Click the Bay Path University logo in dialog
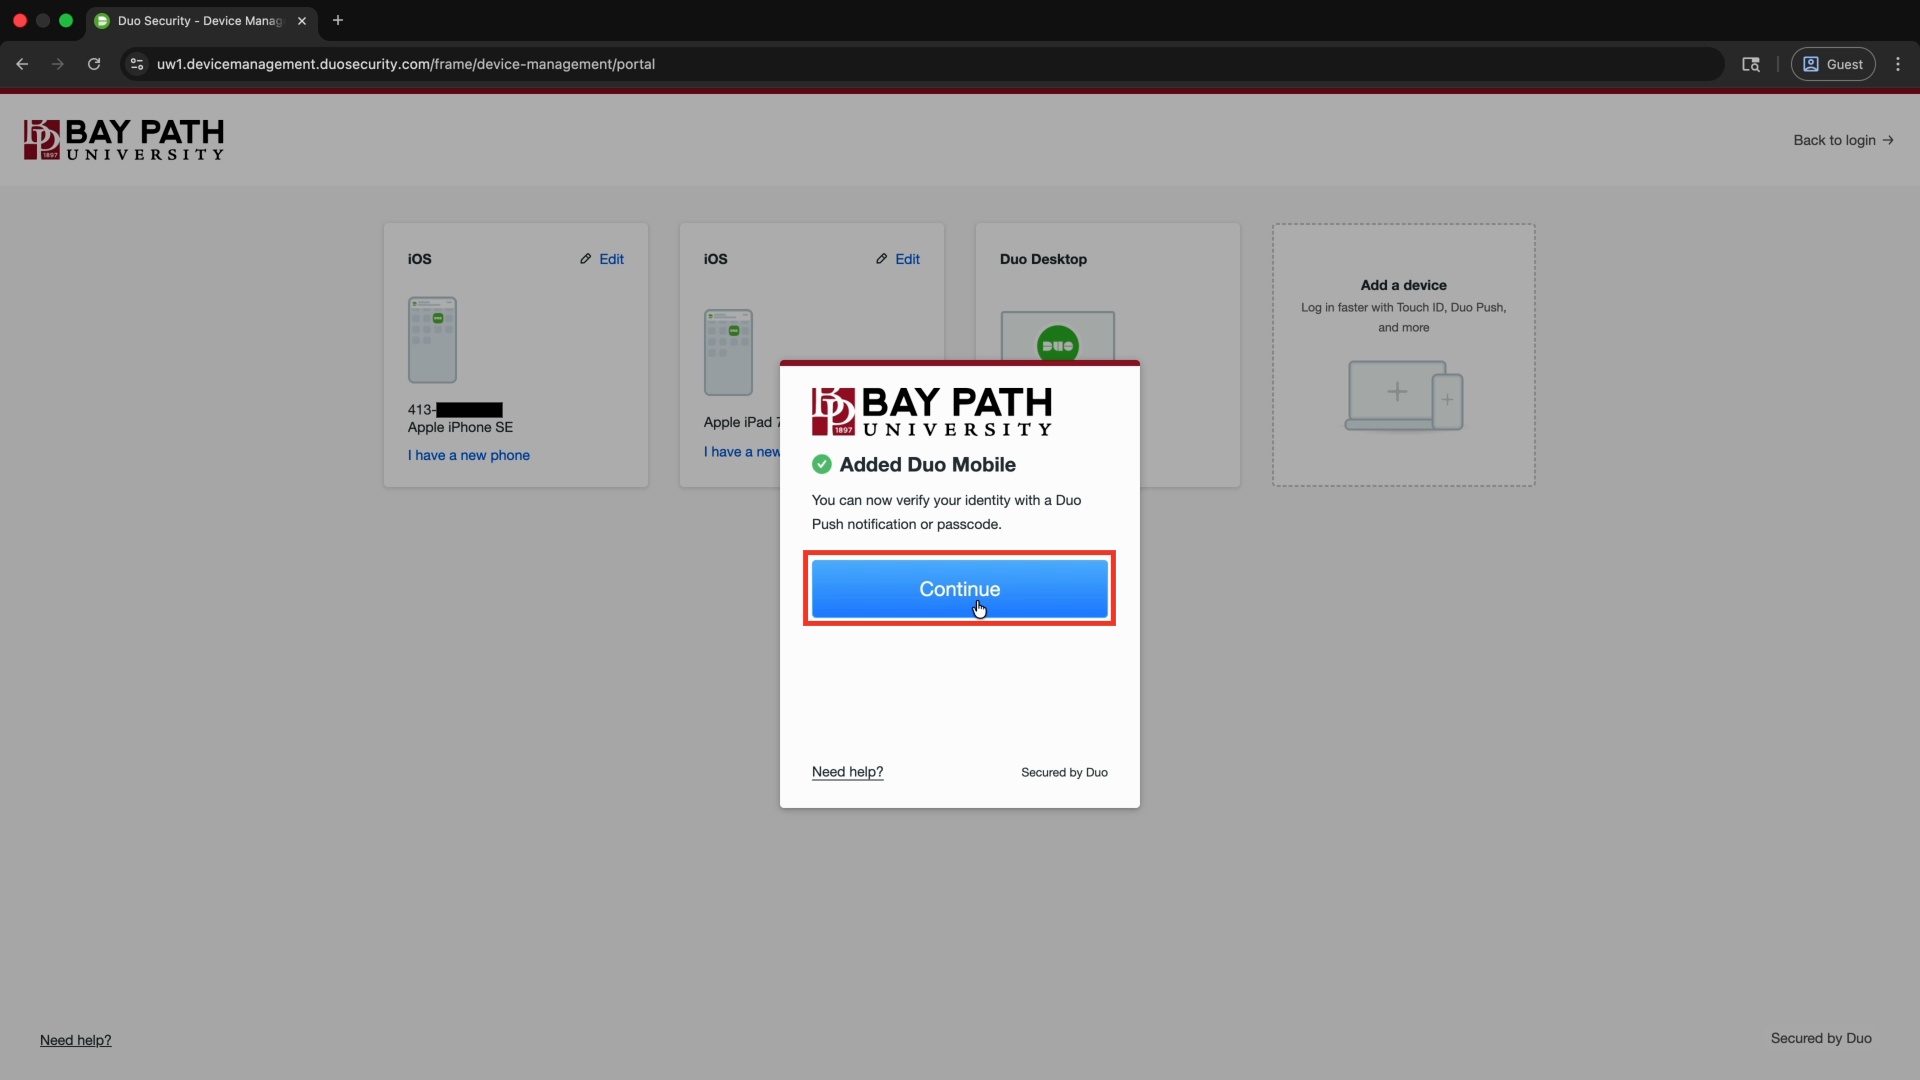1920x1080 pixels. (x=932, y=411)
